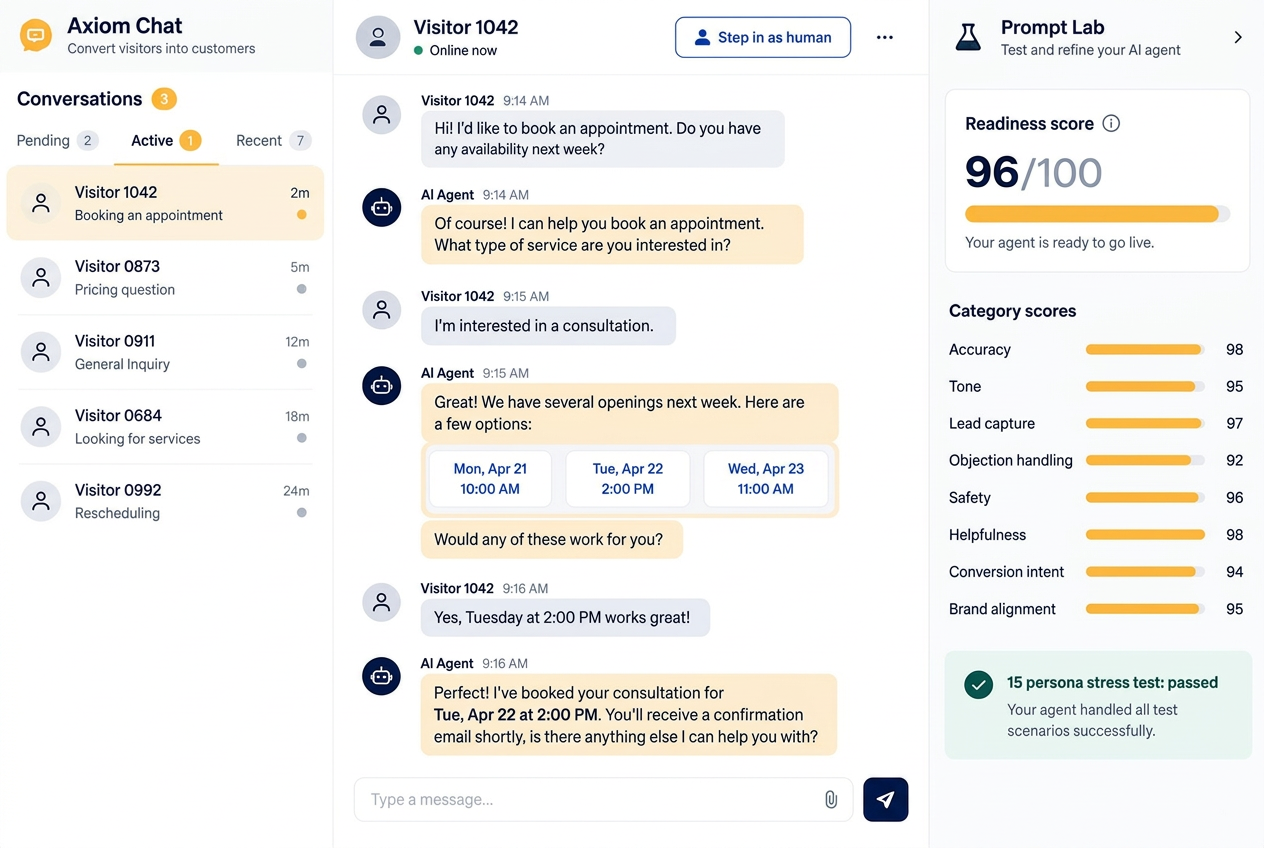This screenshot has height=848, width=1264.
Task: Click visitor avatar beside the 9:15 AM message
Action: (381, 310)
